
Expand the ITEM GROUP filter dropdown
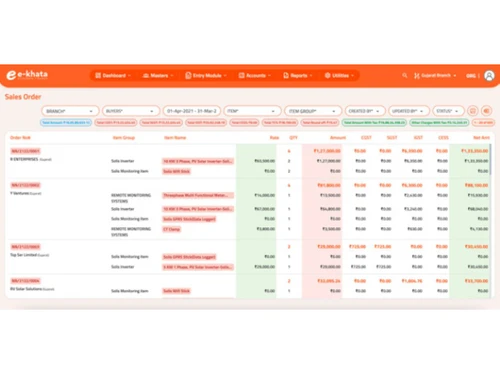click(313, 111)
